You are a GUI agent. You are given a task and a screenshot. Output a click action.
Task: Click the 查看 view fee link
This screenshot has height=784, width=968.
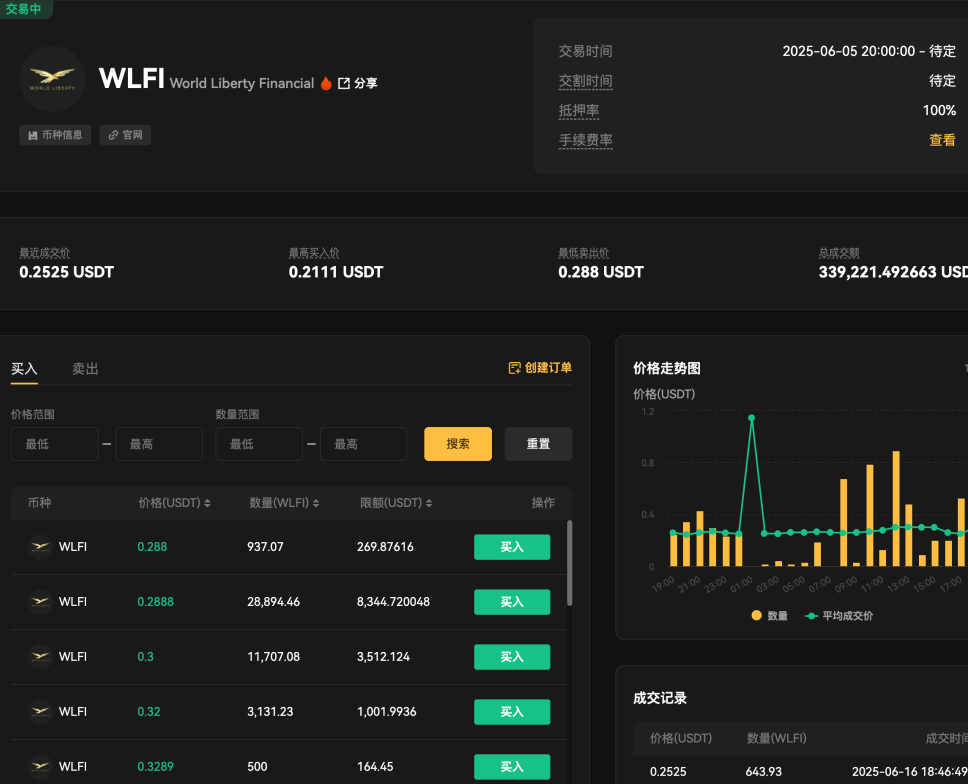point(941,140)
